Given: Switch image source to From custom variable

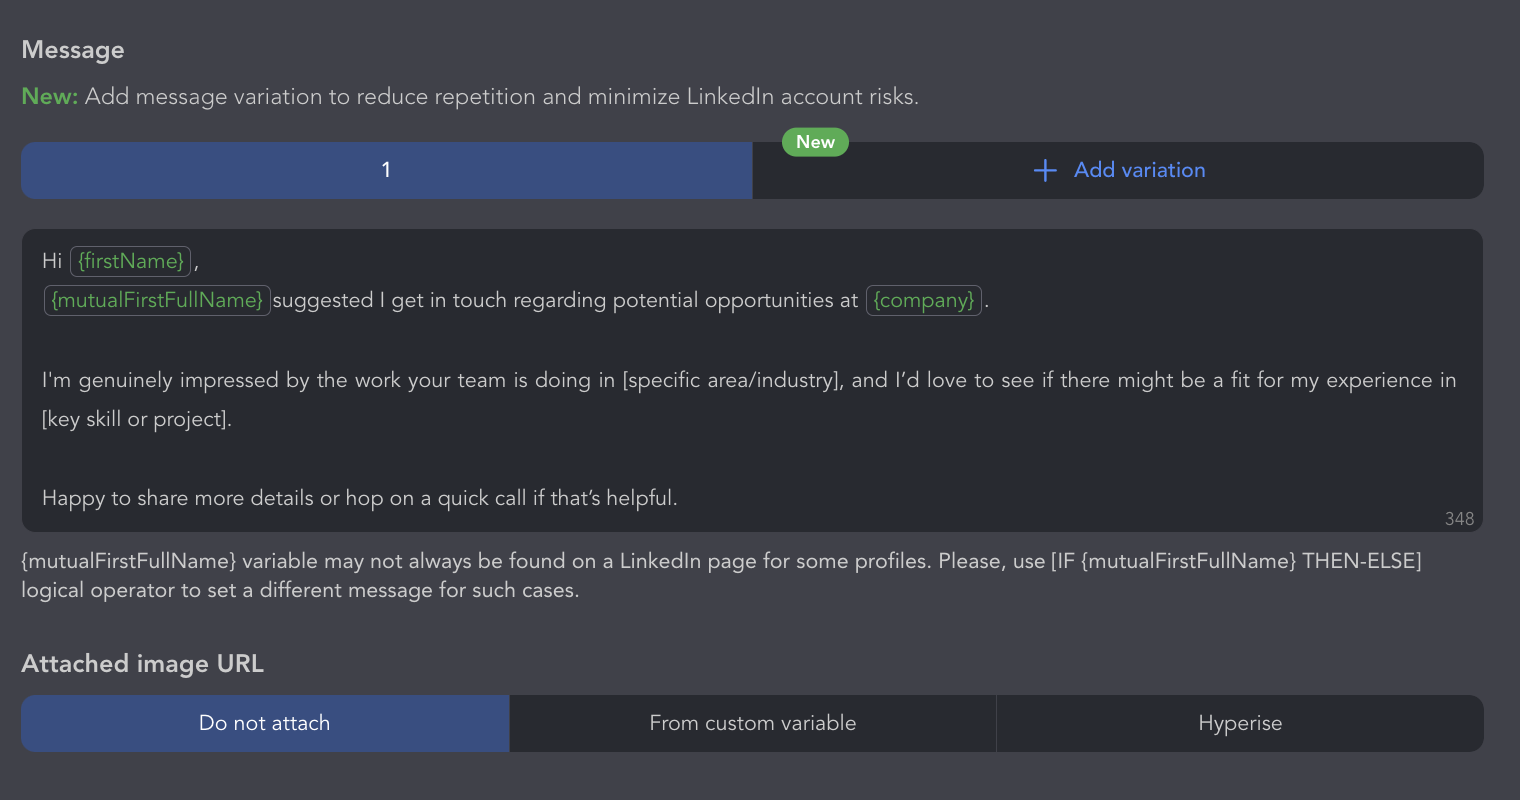Looking at the screenshot, I should click(x=753, y=723).
